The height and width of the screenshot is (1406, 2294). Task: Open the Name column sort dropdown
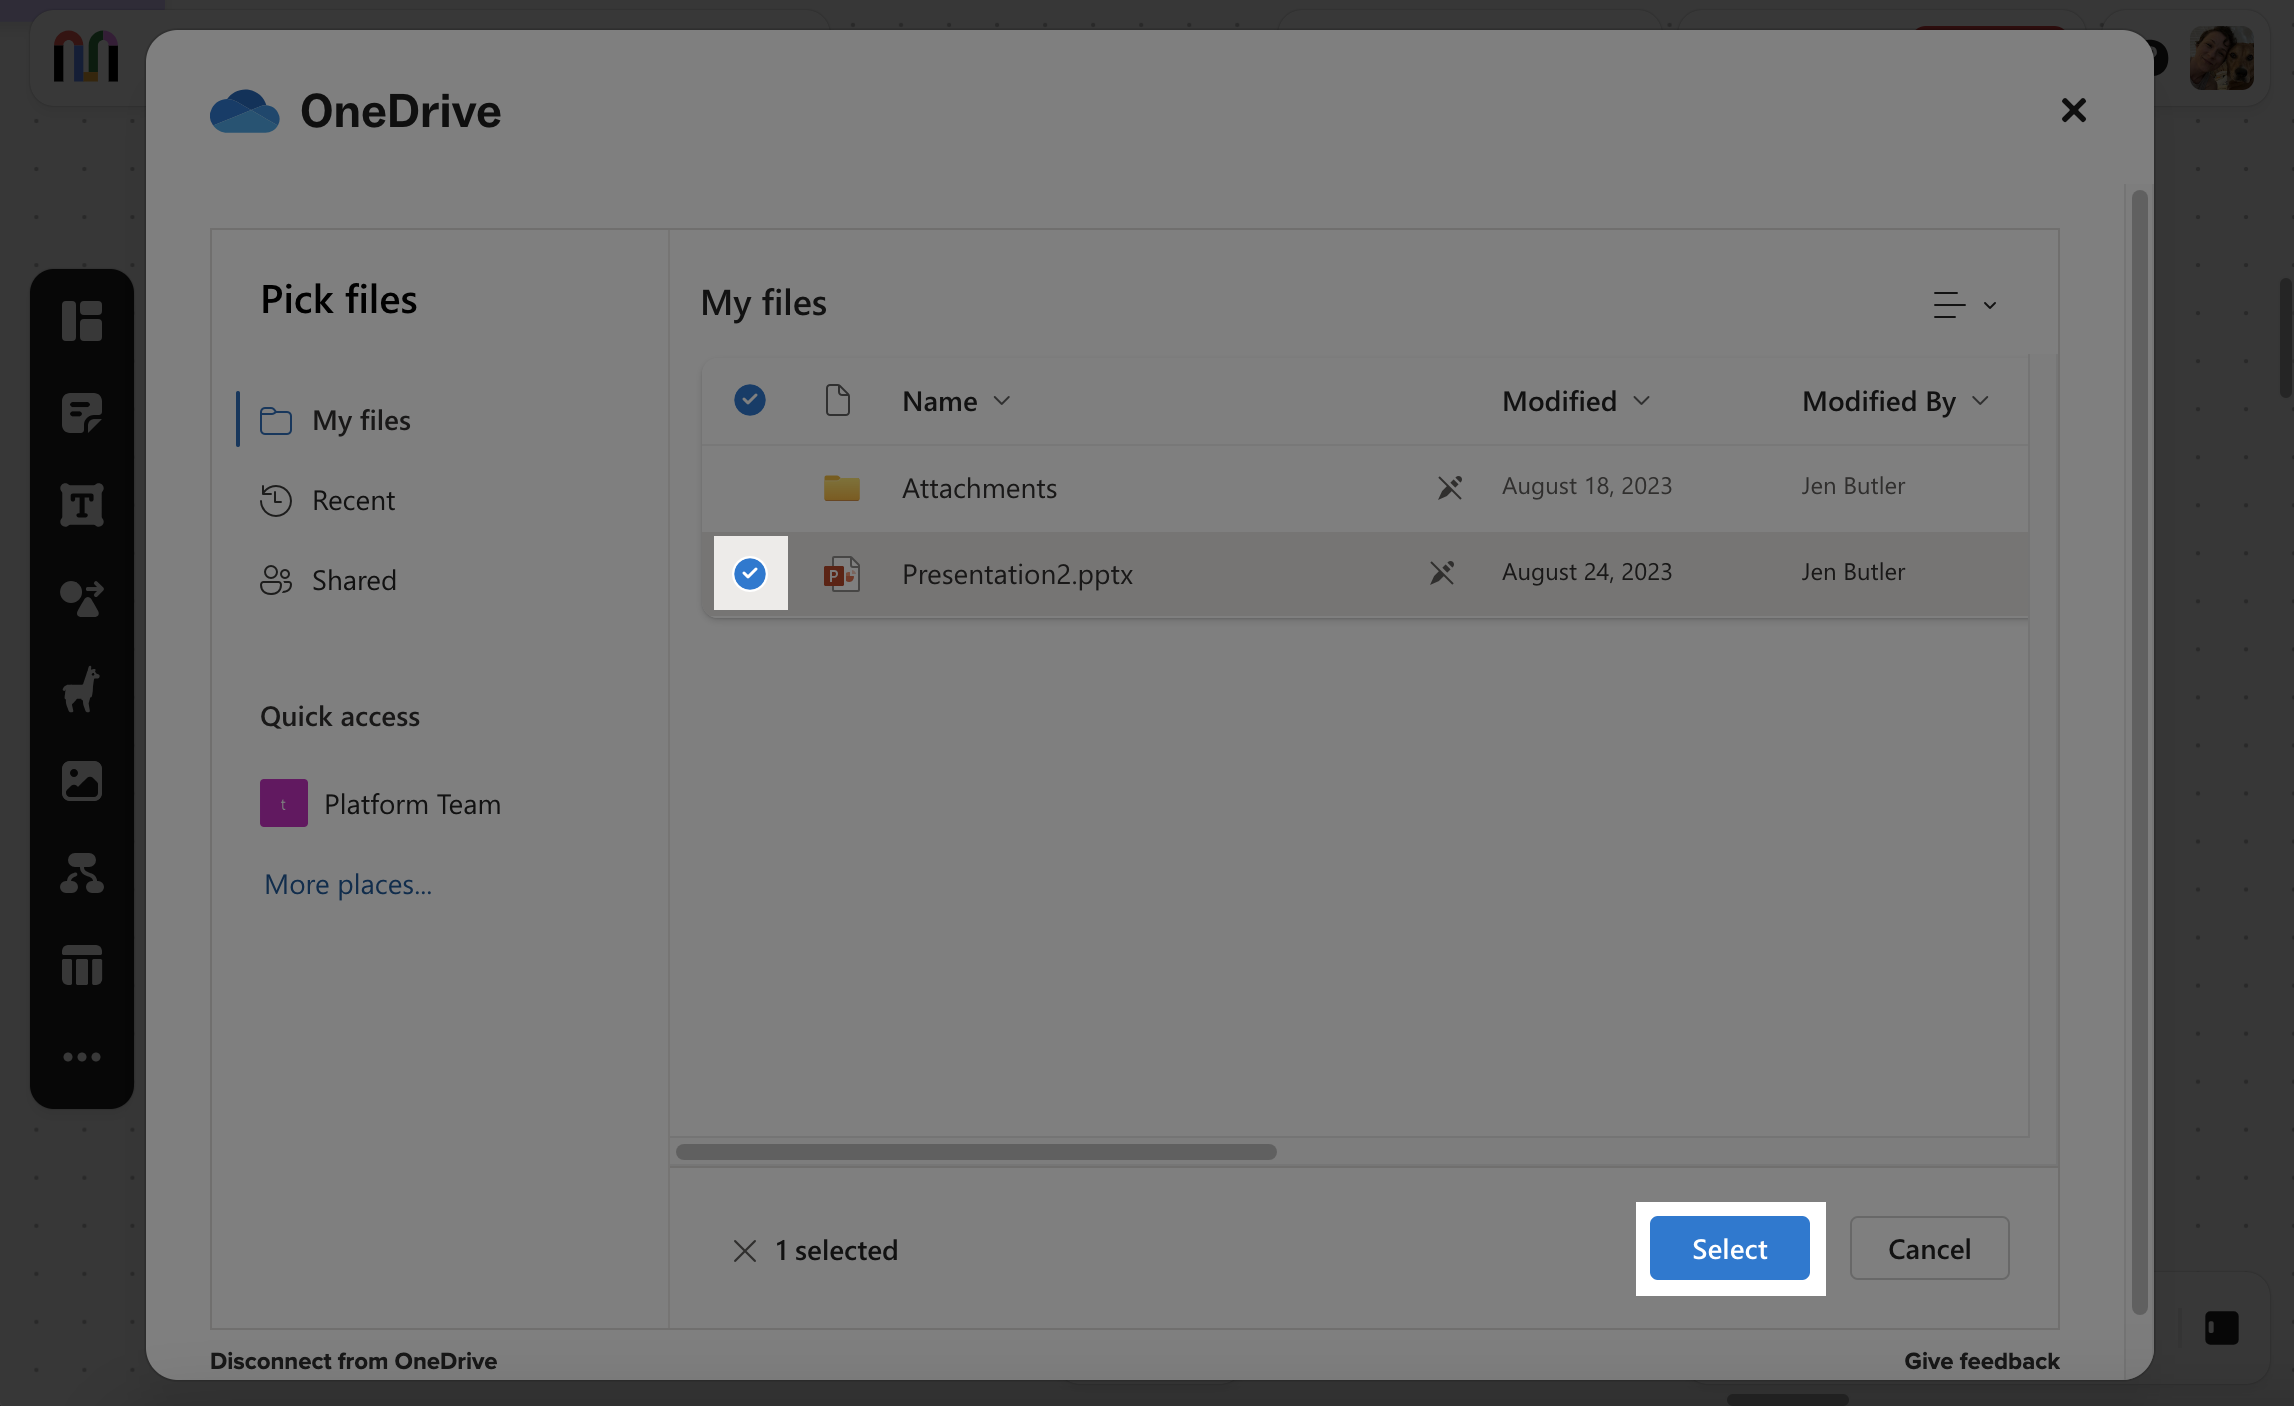[1002, 400]
